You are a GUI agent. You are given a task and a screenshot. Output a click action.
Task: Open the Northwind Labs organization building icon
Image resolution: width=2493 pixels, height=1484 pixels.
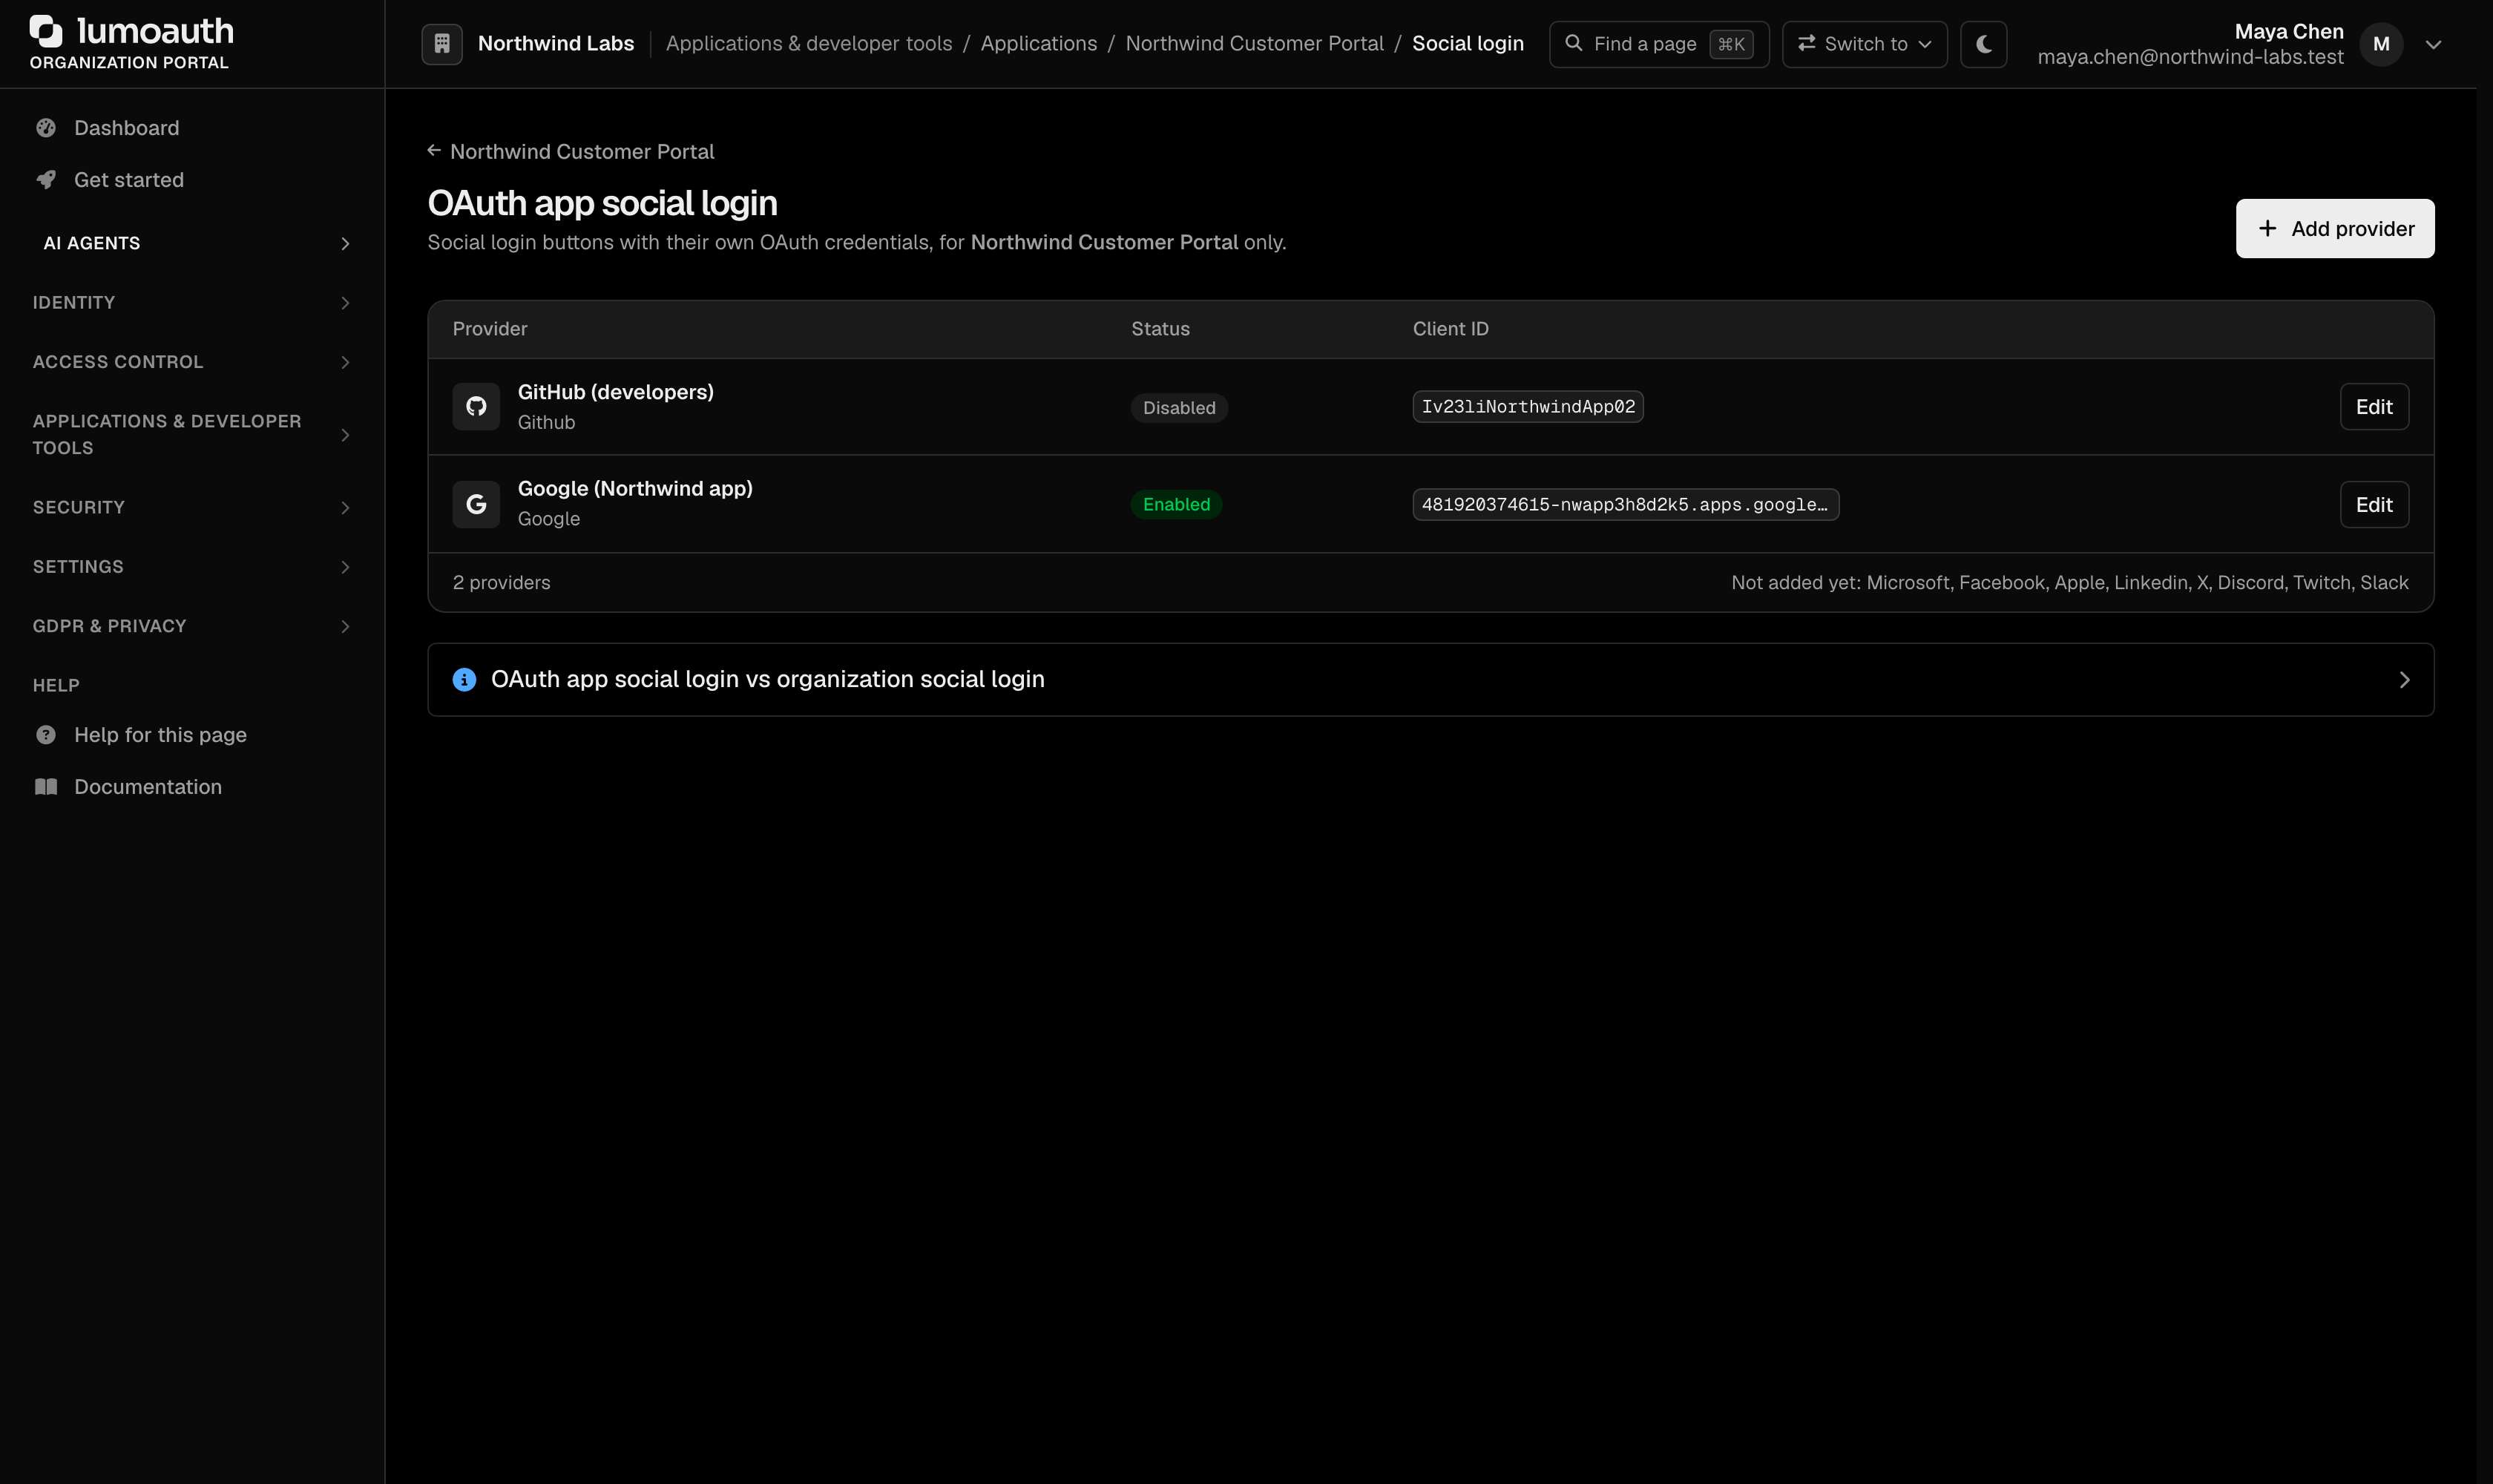pos(442,44)
